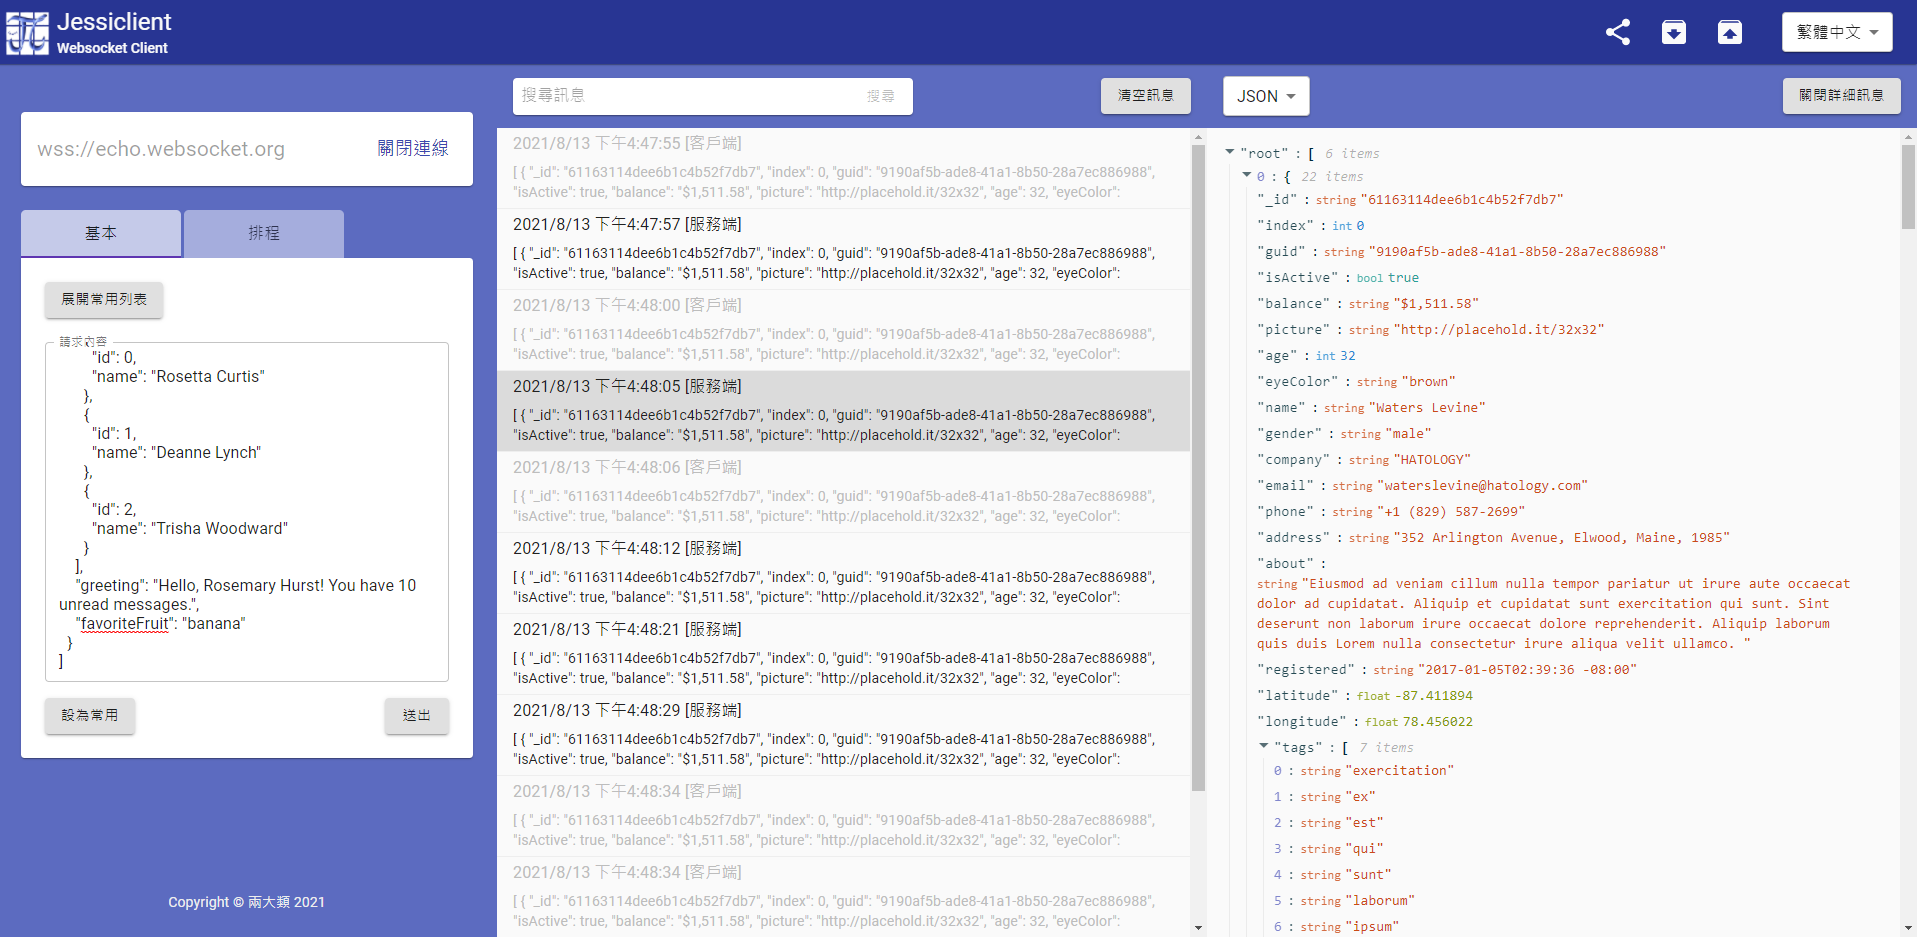Screen dimensions: 1917x937
Task: Click the "isActive" bool true value
Action: [x=1403, y=278]
